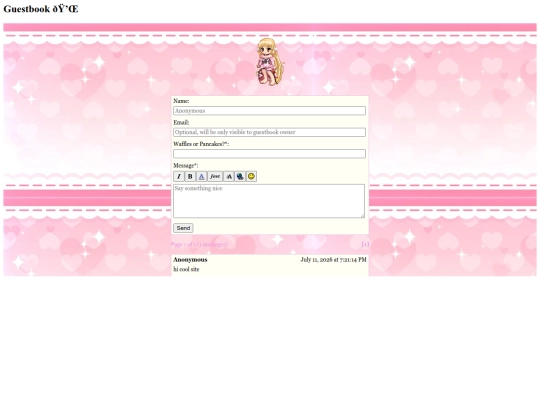Apply italic formatting in message toolbar
Screen dimensions: 540x405
[x=178, y=176]
